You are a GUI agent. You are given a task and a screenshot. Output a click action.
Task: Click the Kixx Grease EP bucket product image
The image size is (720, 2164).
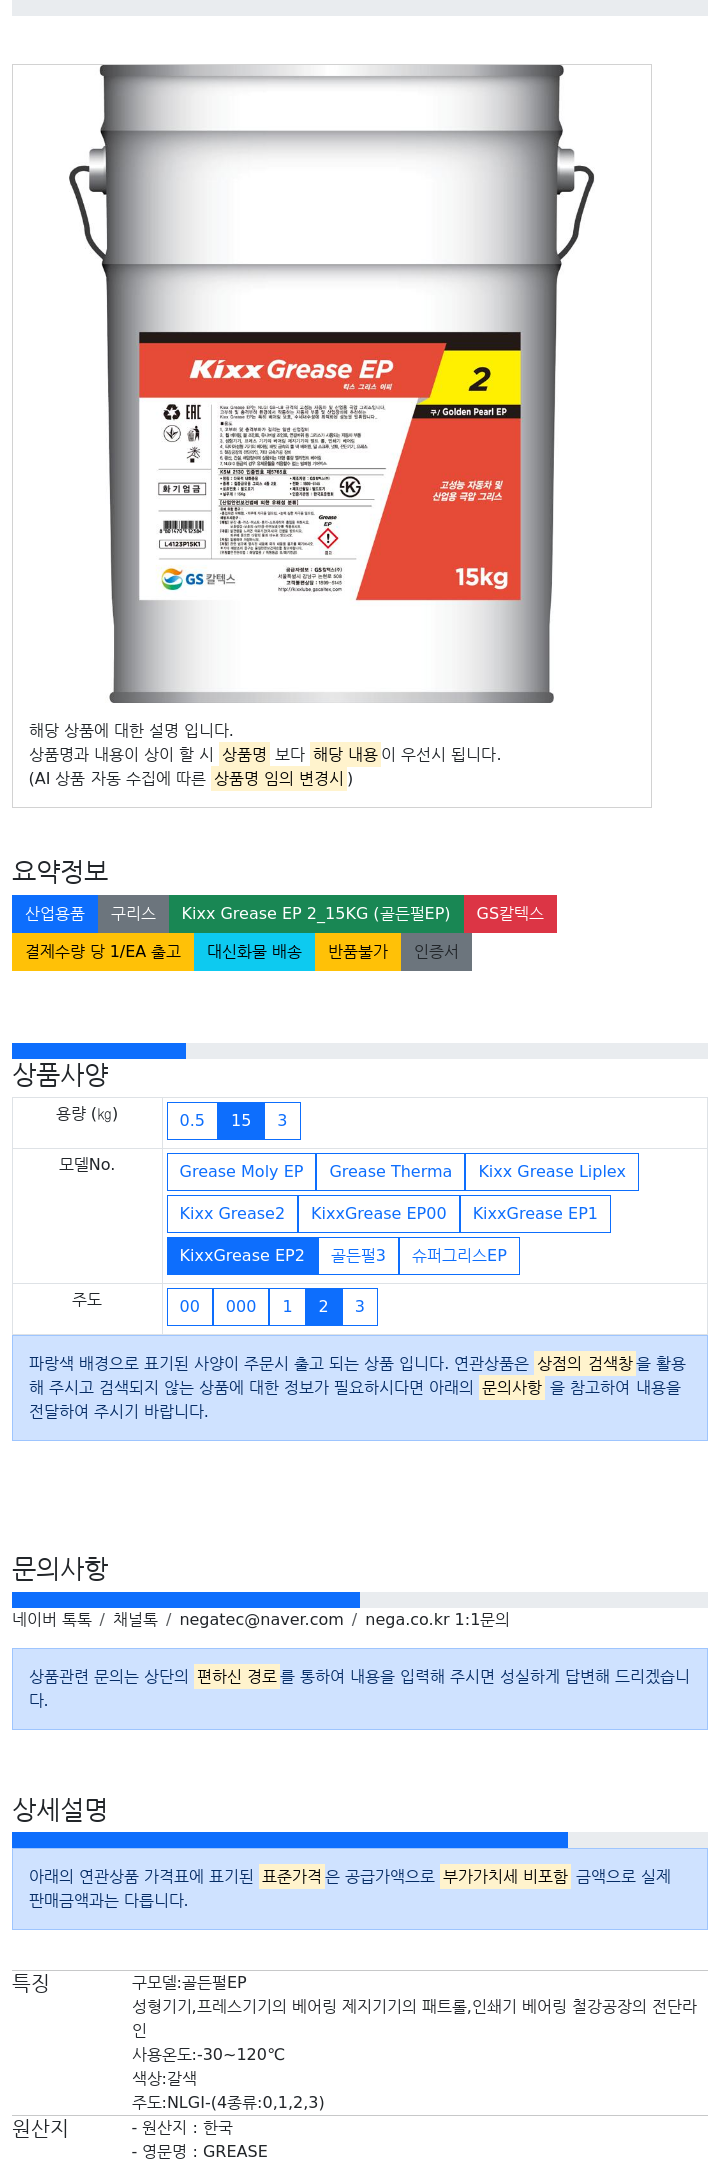click(x=331, y=384)
